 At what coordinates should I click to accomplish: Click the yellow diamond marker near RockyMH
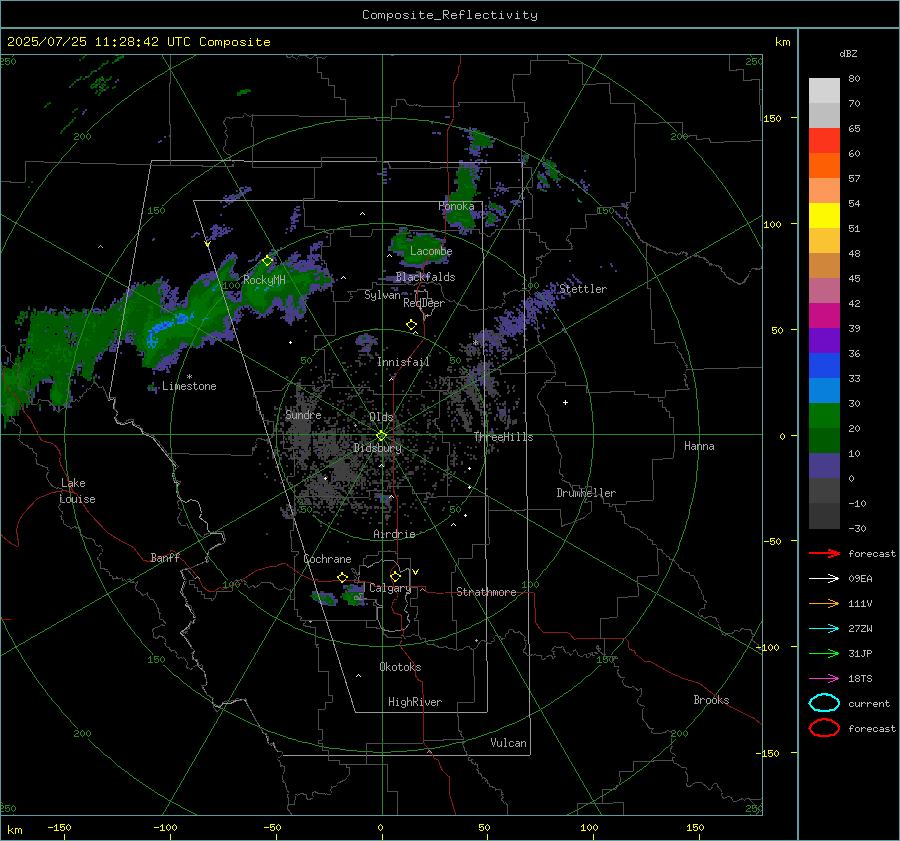coord(267,261)
